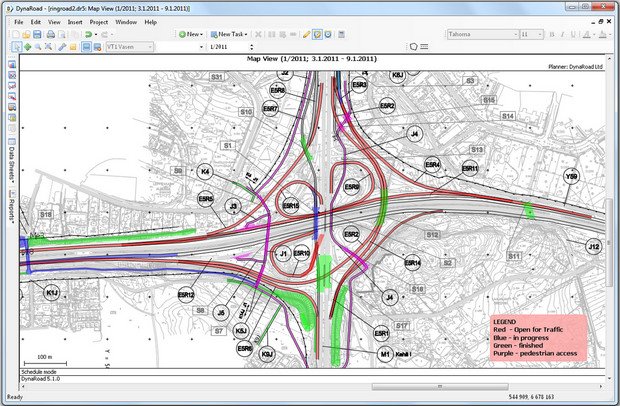Click the Y59 label on map
Image resolution: width=620 pixels, height=406 pixels.
pos(571,177)
